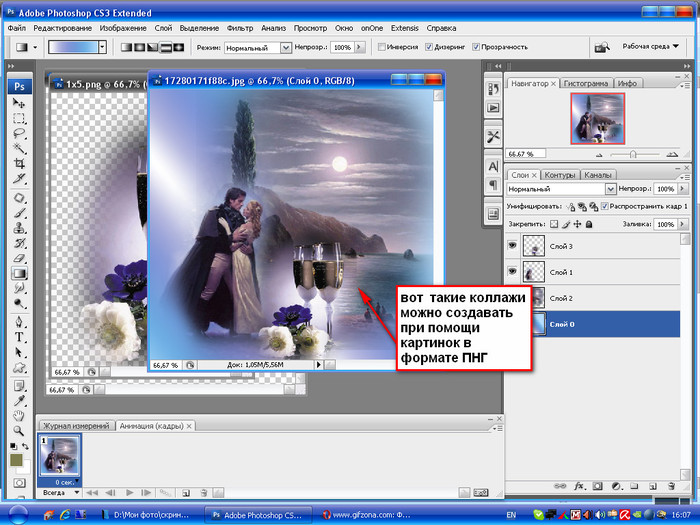The image size is (700, 525).
Task: Play the animation
Action: pyautogui.click(x=129, y=493)
